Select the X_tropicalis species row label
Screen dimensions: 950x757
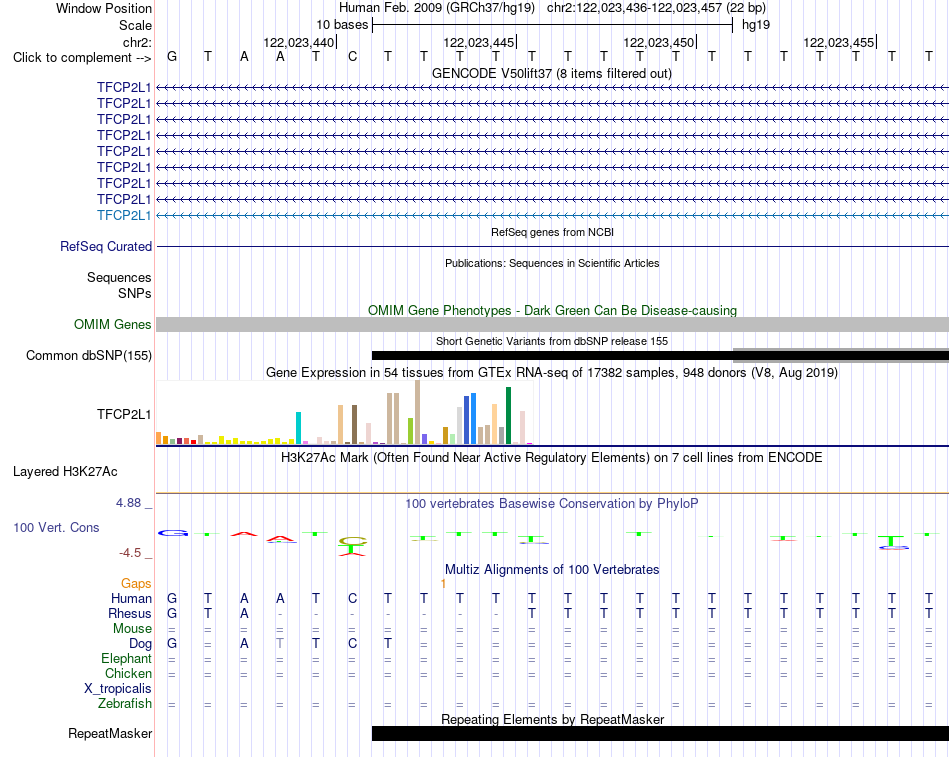pyautogui.click(x=118, y=689)
